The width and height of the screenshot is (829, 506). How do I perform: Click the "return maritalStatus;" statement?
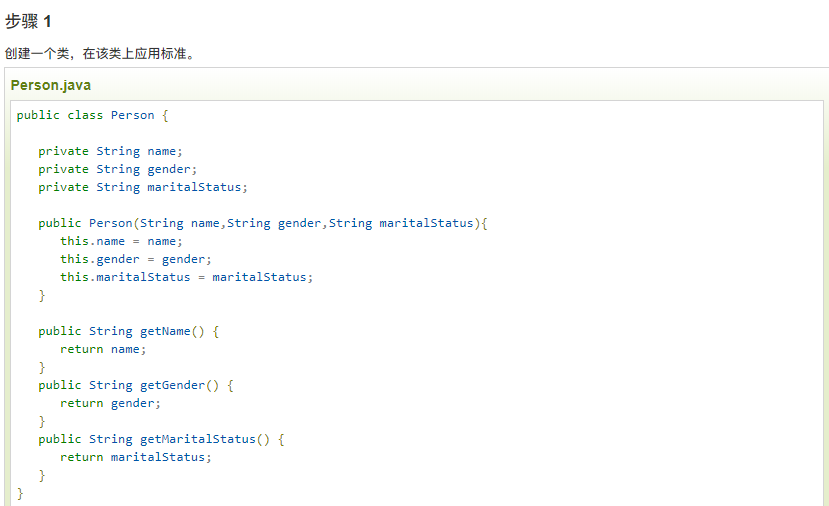point(136,457)
